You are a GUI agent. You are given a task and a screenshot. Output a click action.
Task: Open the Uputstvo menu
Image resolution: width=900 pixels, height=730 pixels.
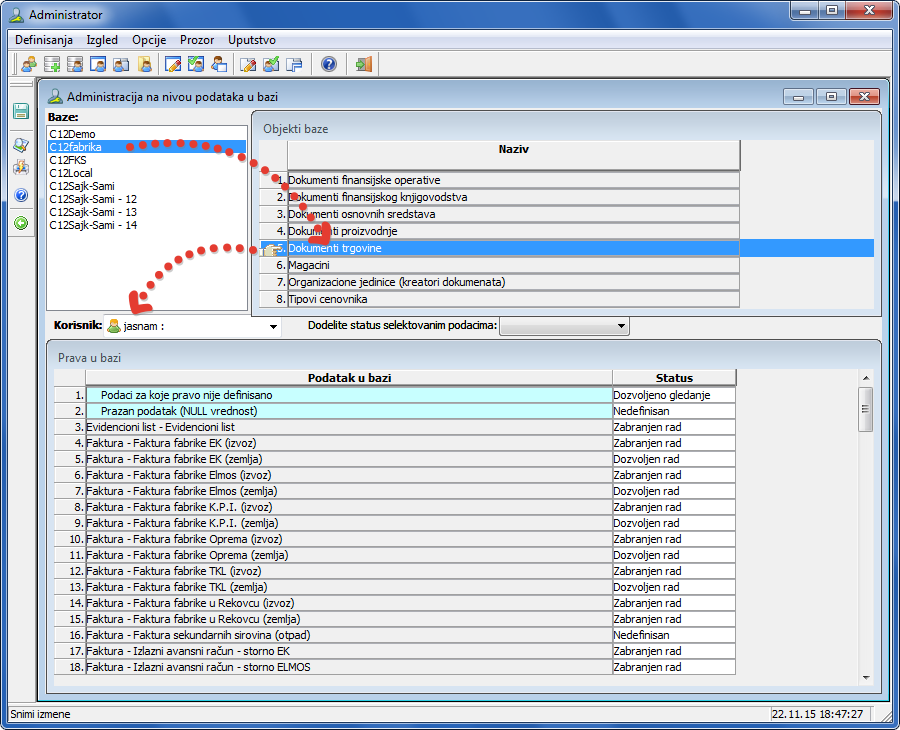pos(252,40)
